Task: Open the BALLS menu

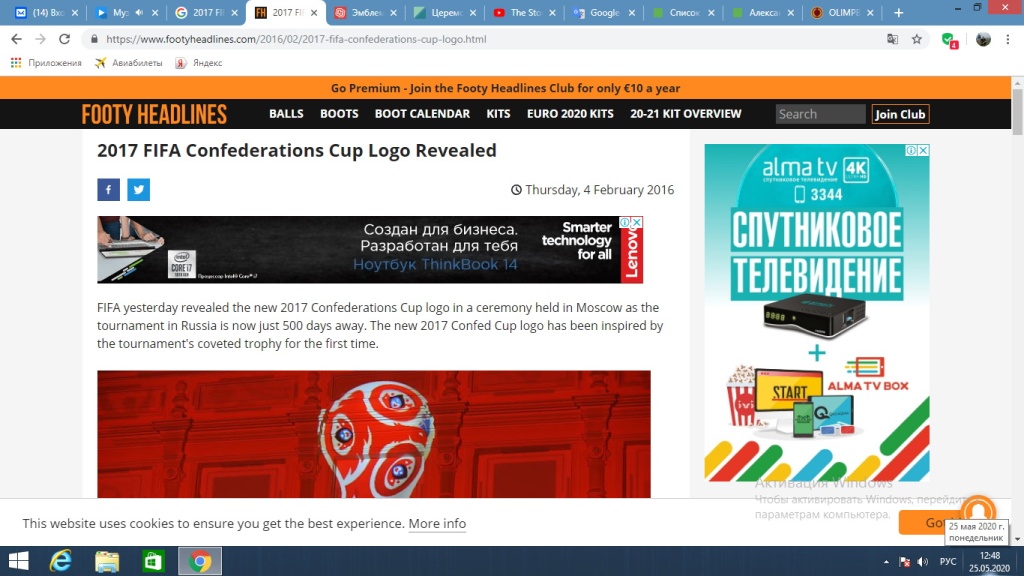Action: pos(286,114)
